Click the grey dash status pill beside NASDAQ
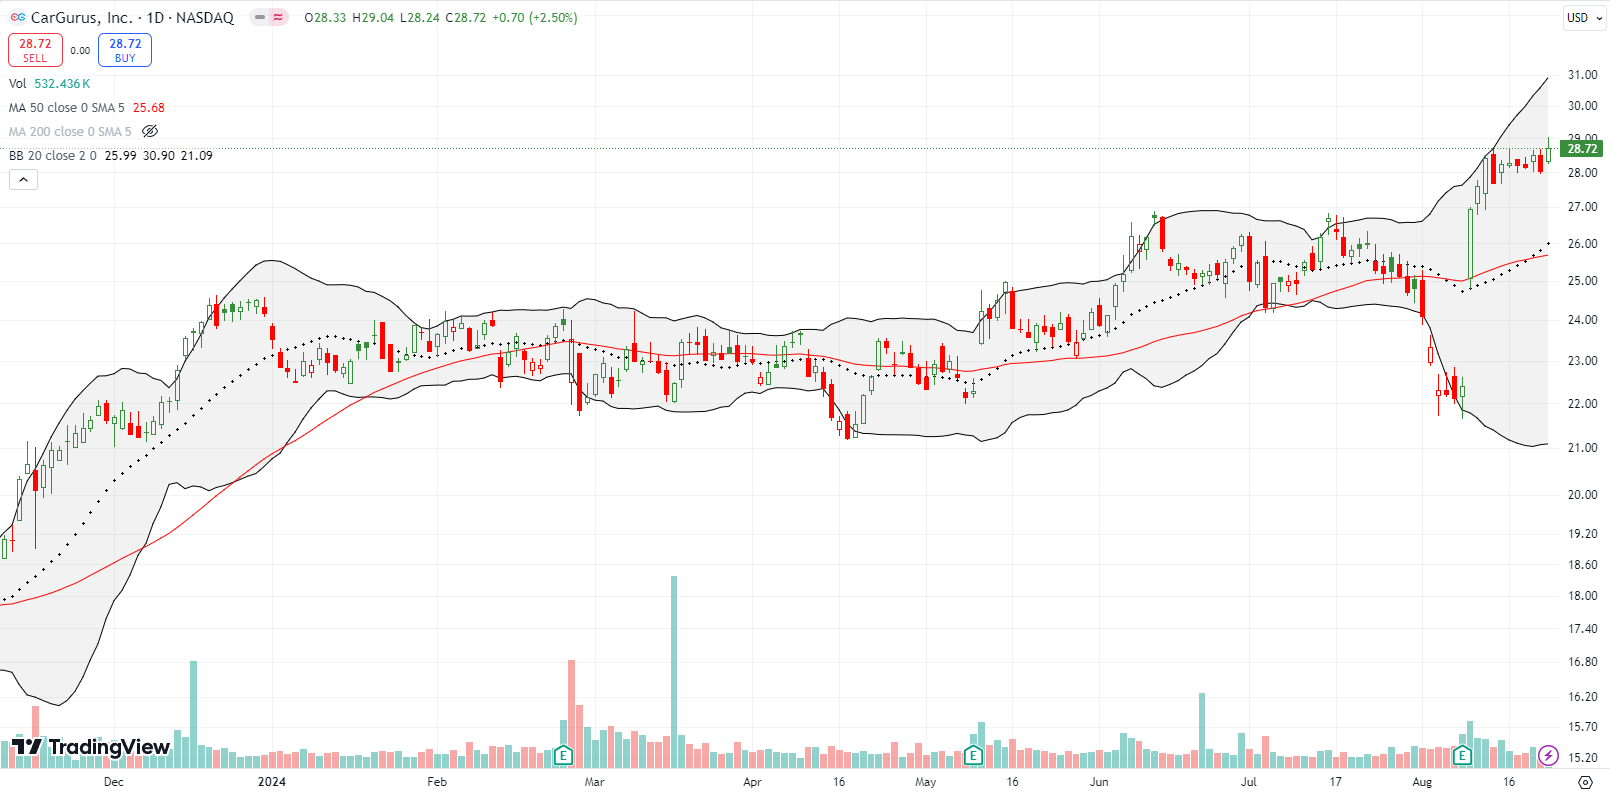Image resolution: width=1610 pixels, height=795 pixels. tap(259, 17)
